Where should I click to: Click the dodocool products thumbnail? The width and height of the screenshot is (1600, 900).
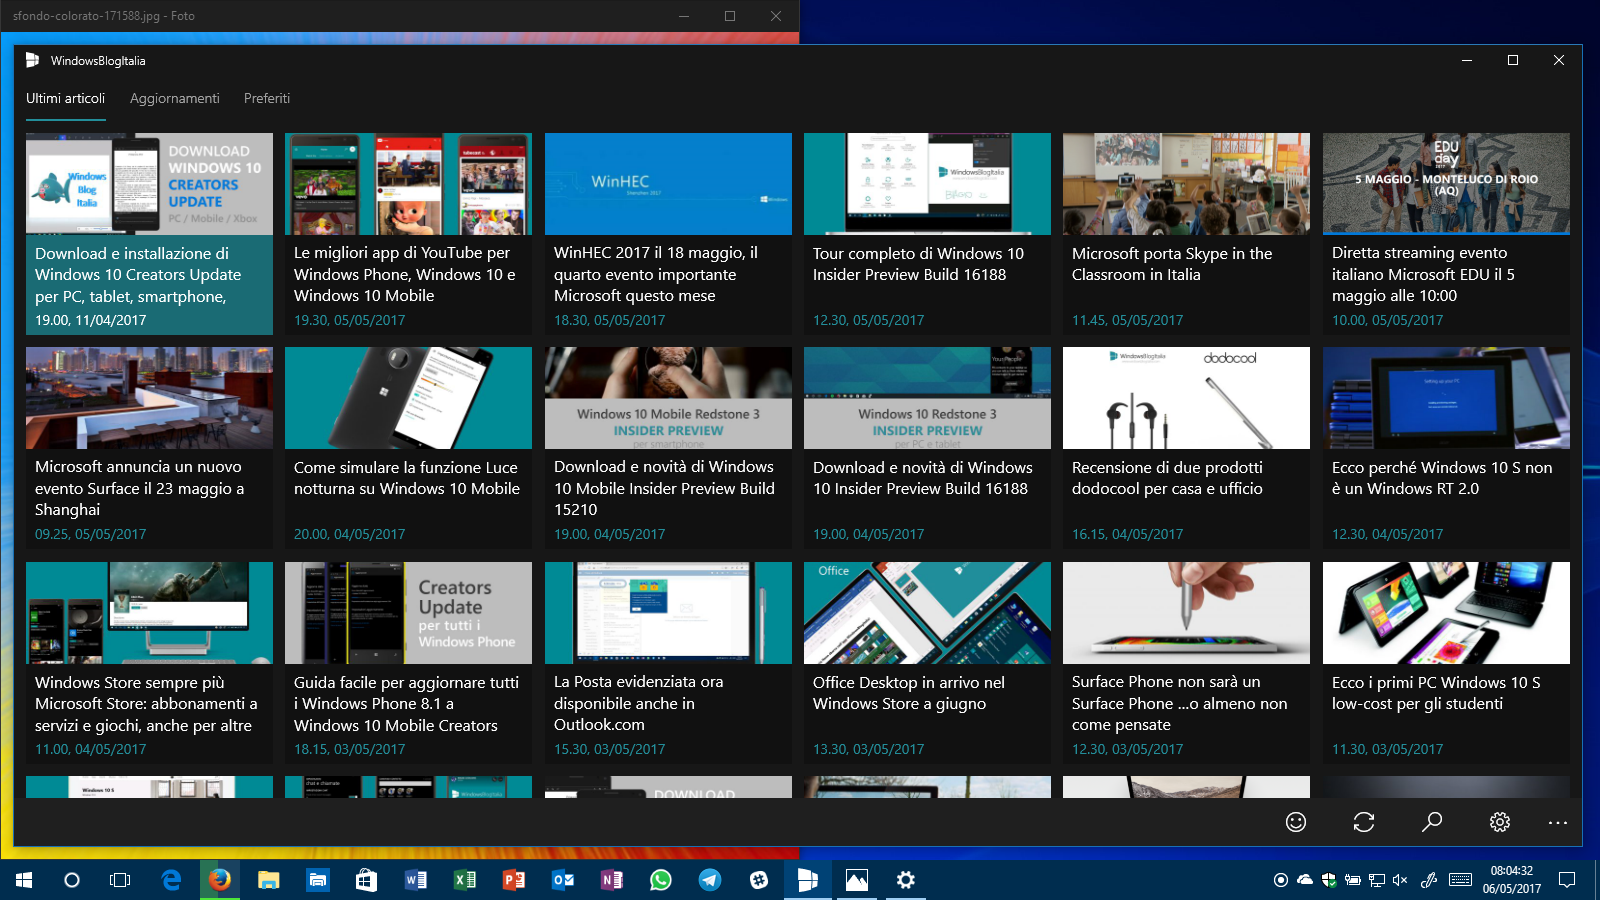coord(1186,398)
